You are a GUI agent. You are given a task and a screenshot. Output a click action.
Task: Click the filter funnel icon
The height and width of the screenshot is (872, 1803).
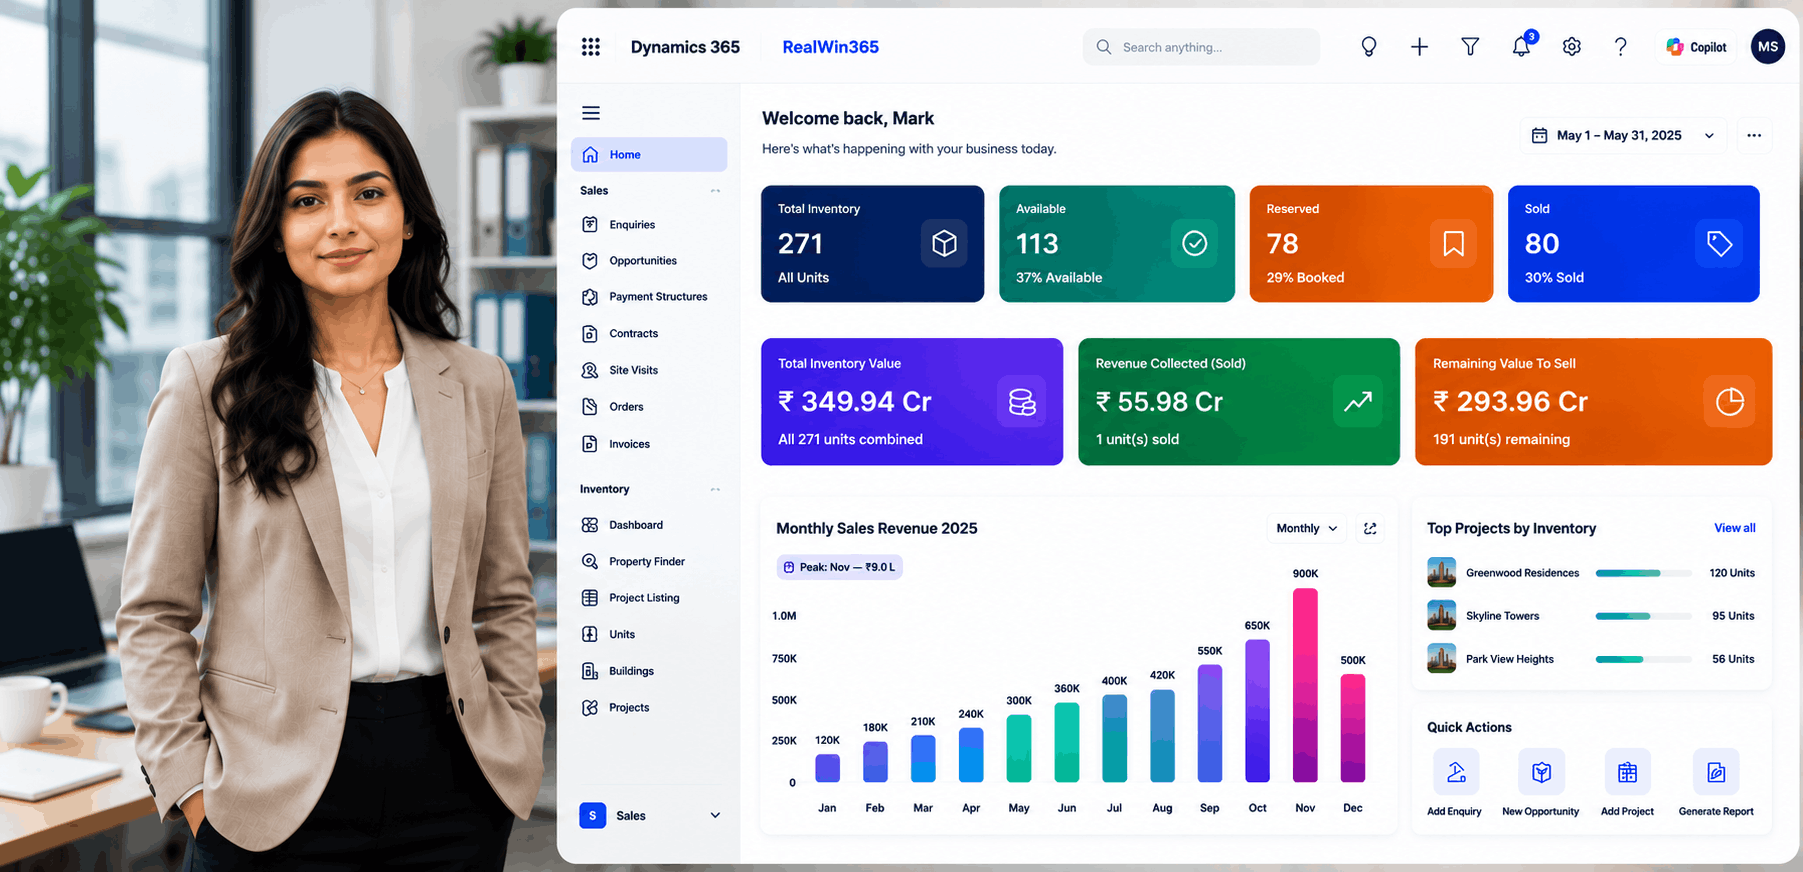tap(1470, 47)
